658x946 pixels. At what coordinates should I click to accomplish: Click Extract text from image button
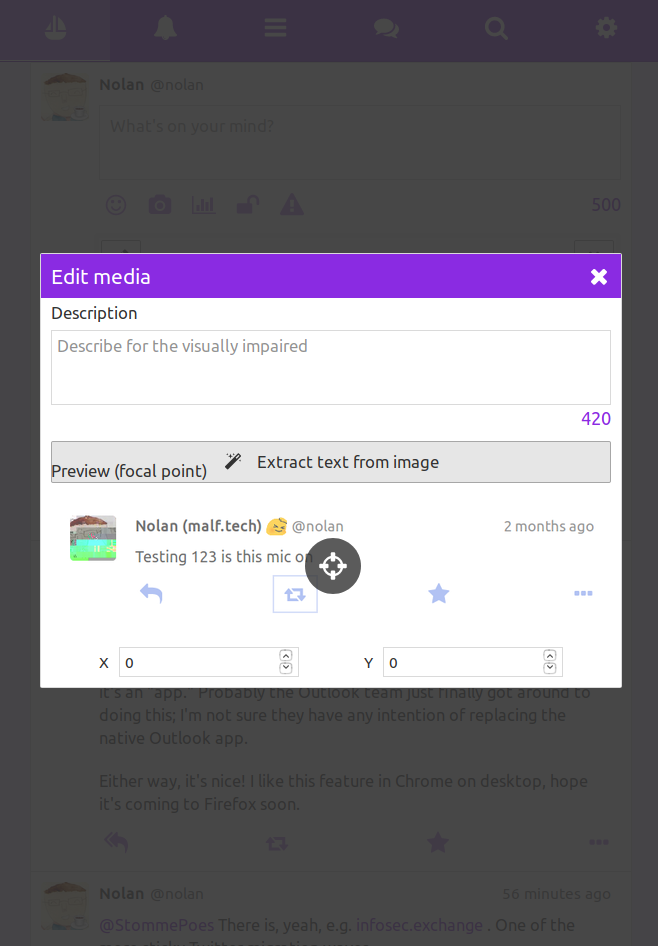point(331,462)
